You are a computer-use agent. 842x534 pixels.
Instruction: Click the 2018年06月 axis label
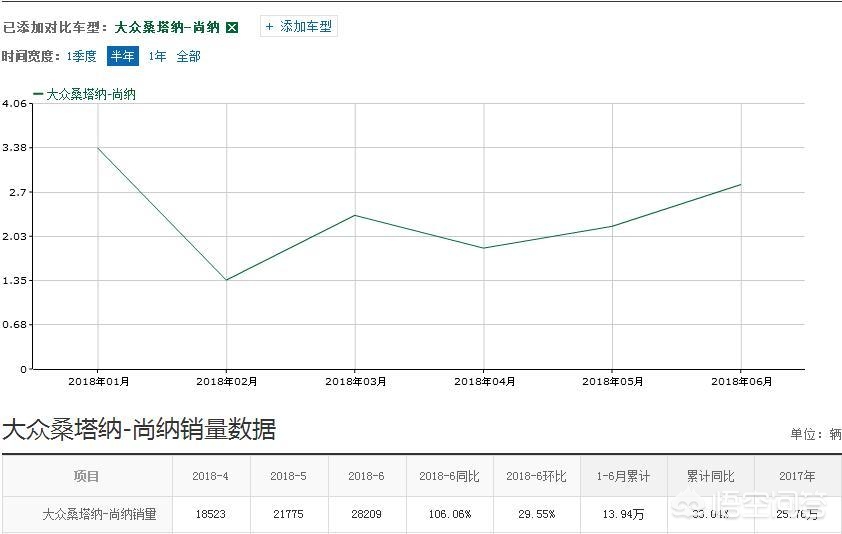[742, 381]
